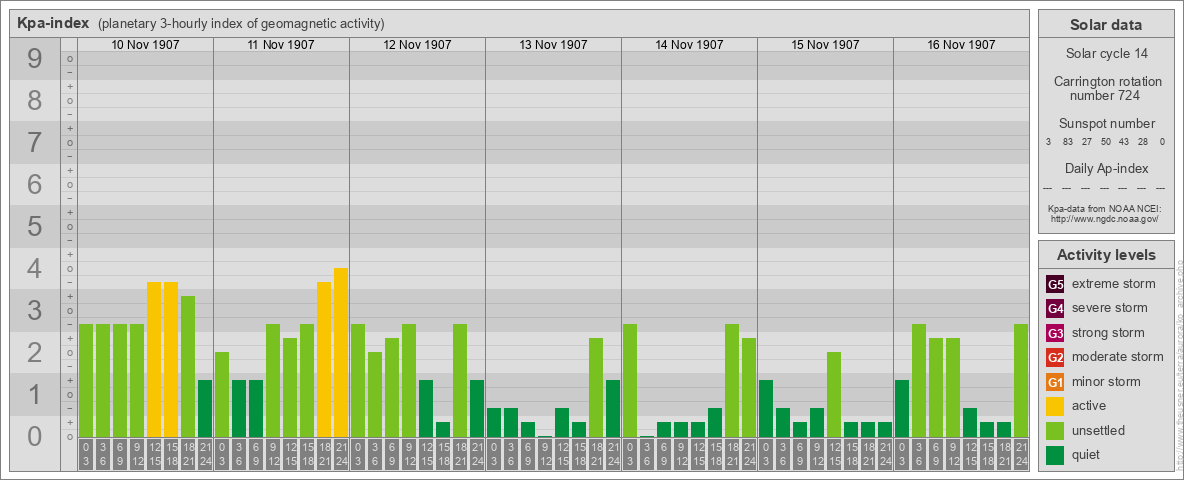Click the 9-12 hour label under 13 Nov
1184x480 pixels.
tap(544, 455)
